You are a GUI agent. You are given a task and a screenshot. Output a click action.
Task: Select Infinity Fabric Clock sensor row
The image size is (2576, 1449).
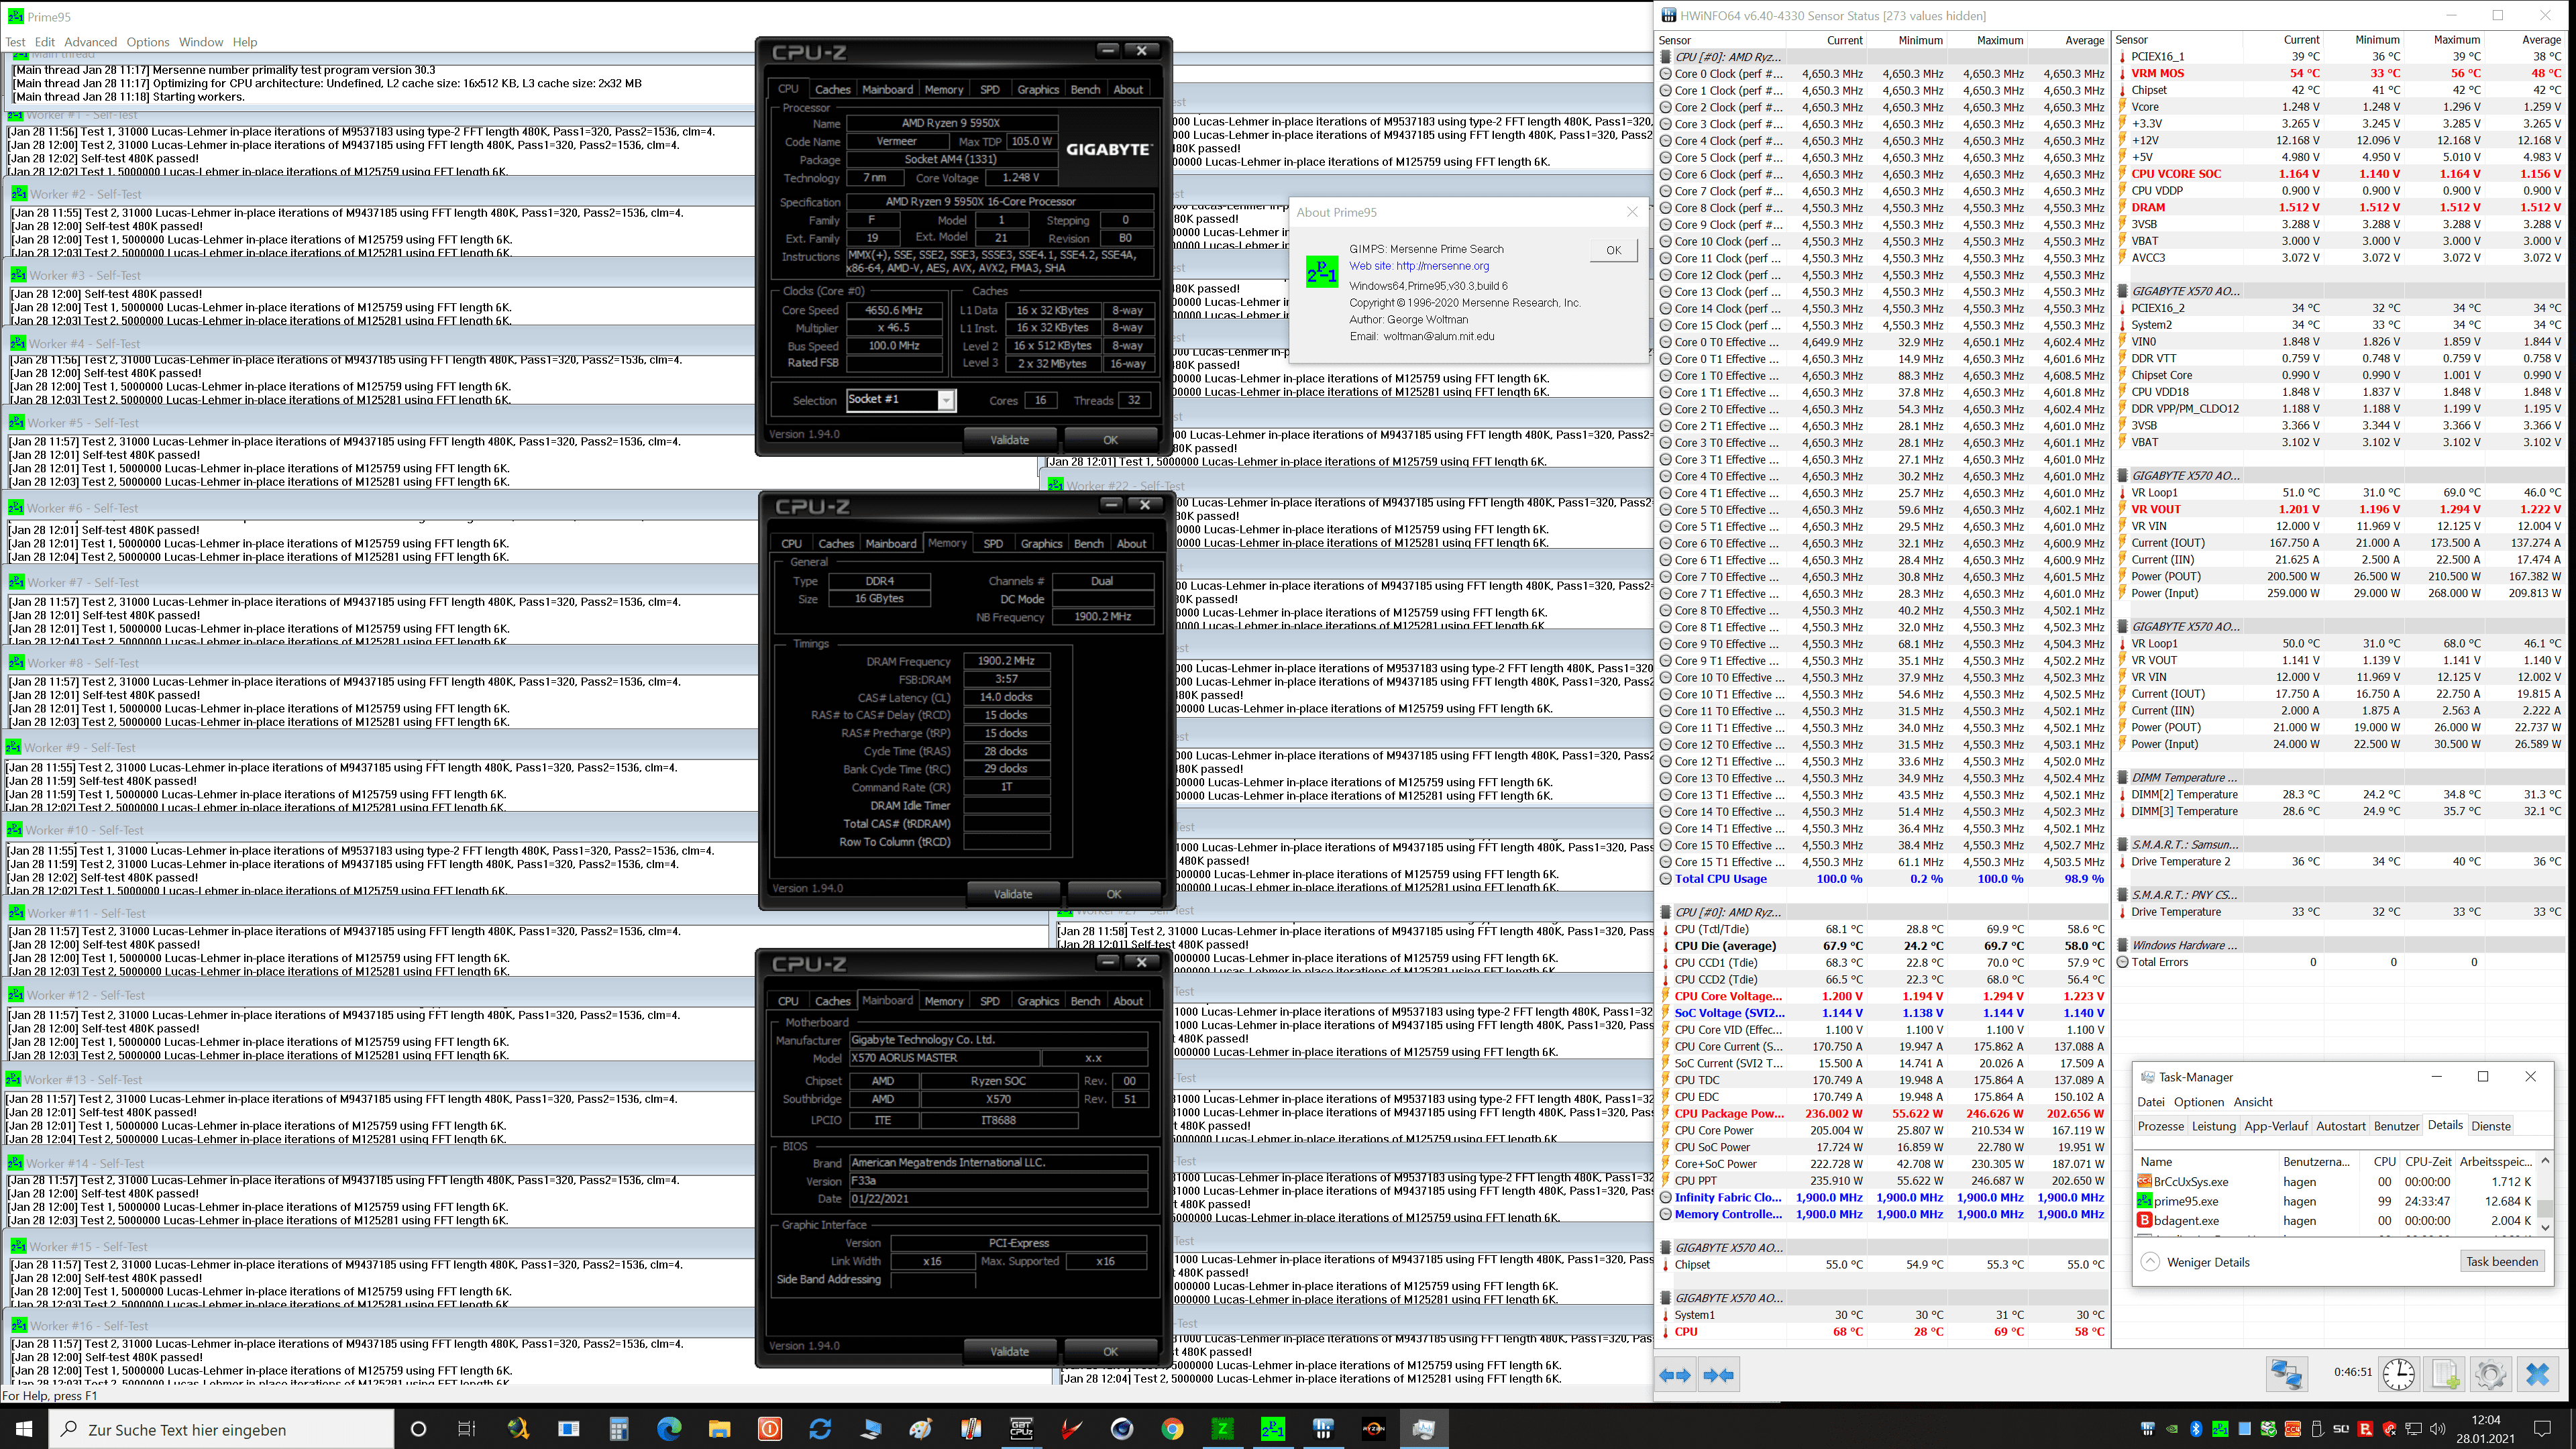1882,1197
